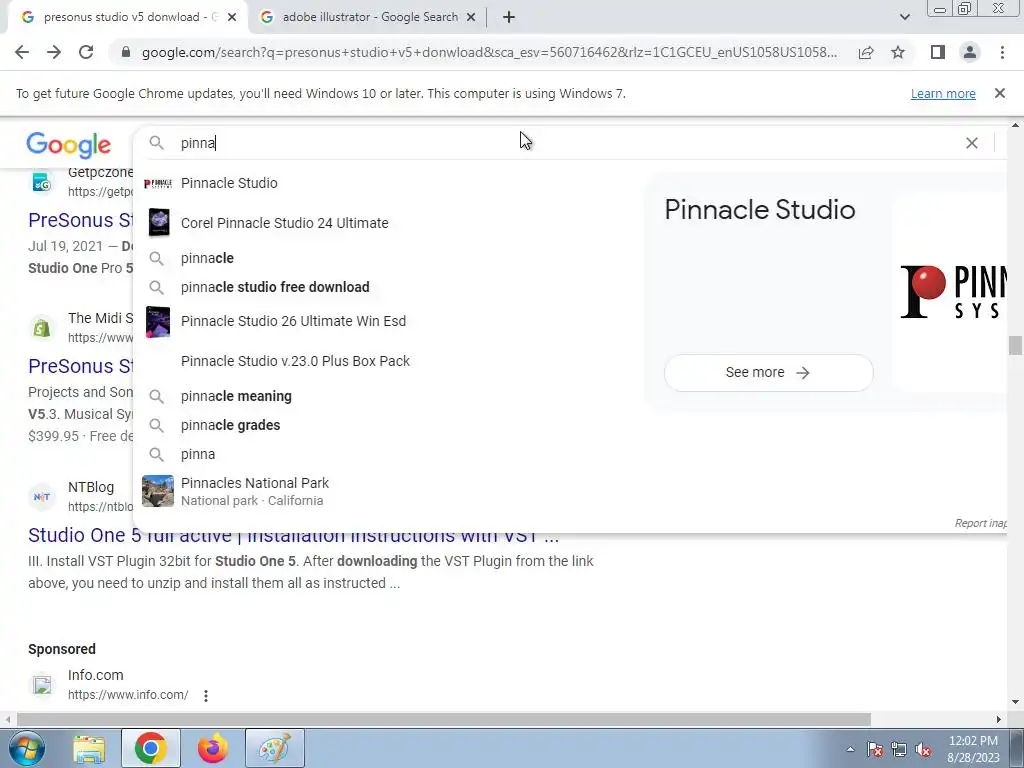Click the NTBlog site favicon
1024x768 pixels.
tap(42, 497)
